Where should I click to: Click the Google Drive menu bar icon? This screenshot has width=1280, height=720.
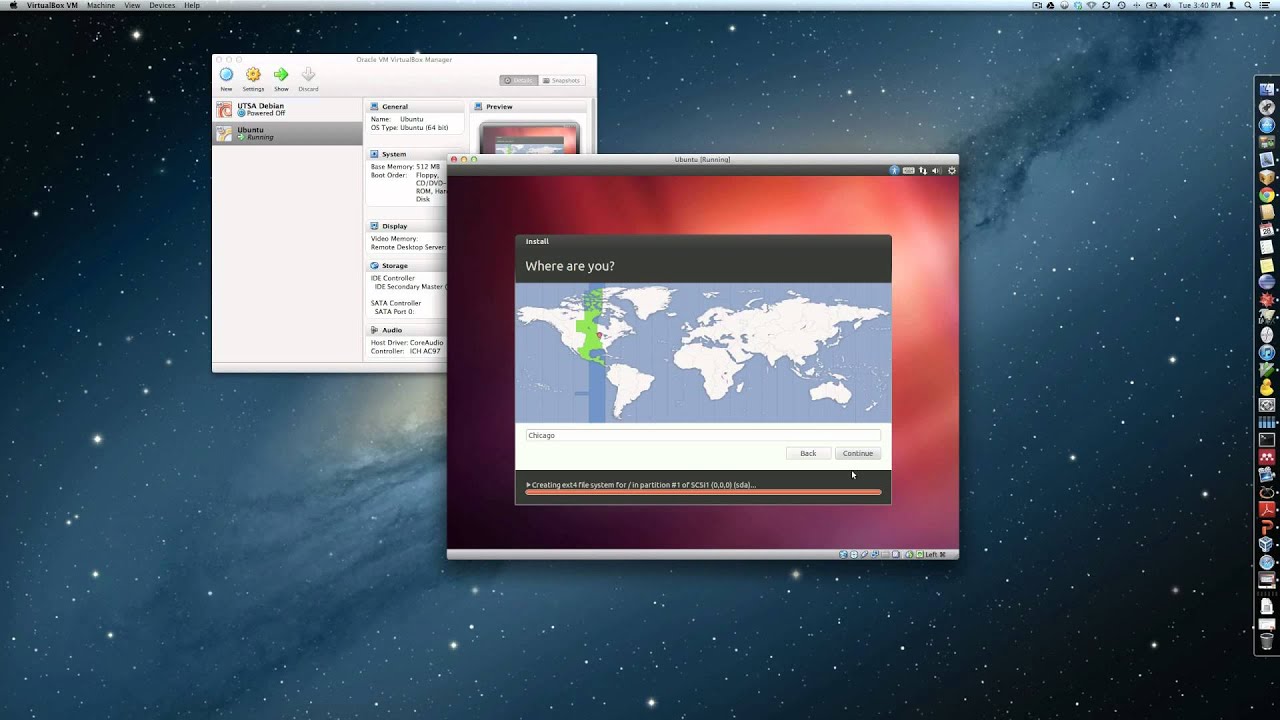1050,5
